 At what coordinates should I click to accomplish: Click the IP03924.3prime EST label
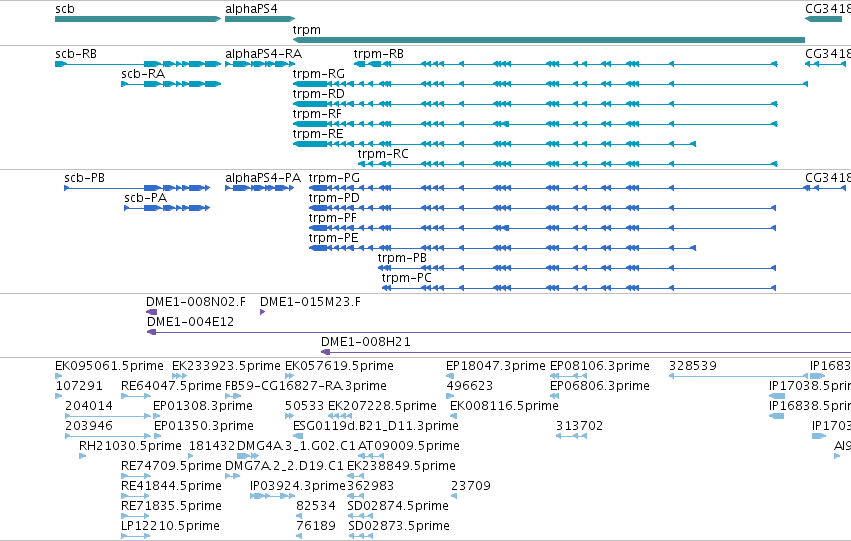[297, 486]
